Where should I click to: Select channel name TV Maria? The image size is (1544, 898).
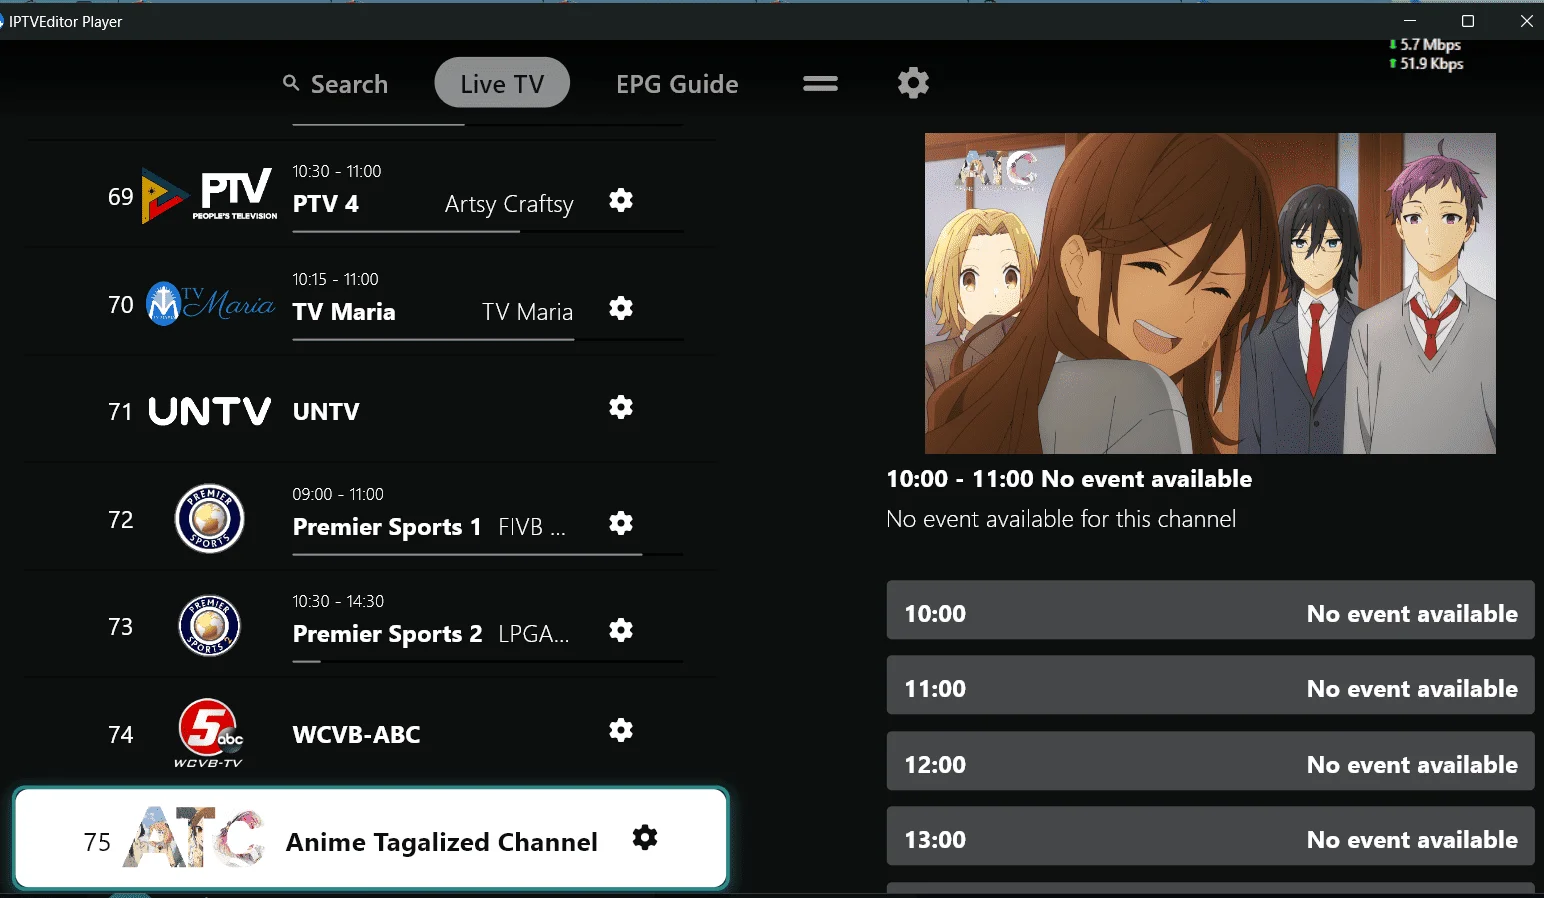pos(344,312)
